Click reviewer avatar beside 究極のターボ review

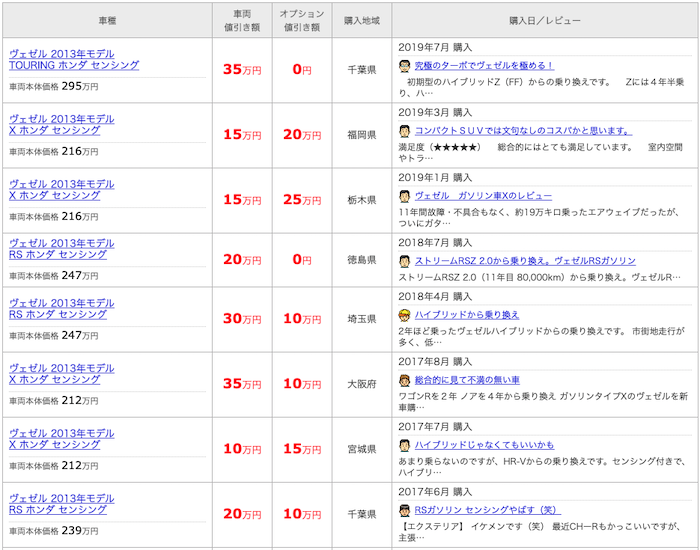tap(404, 66)
